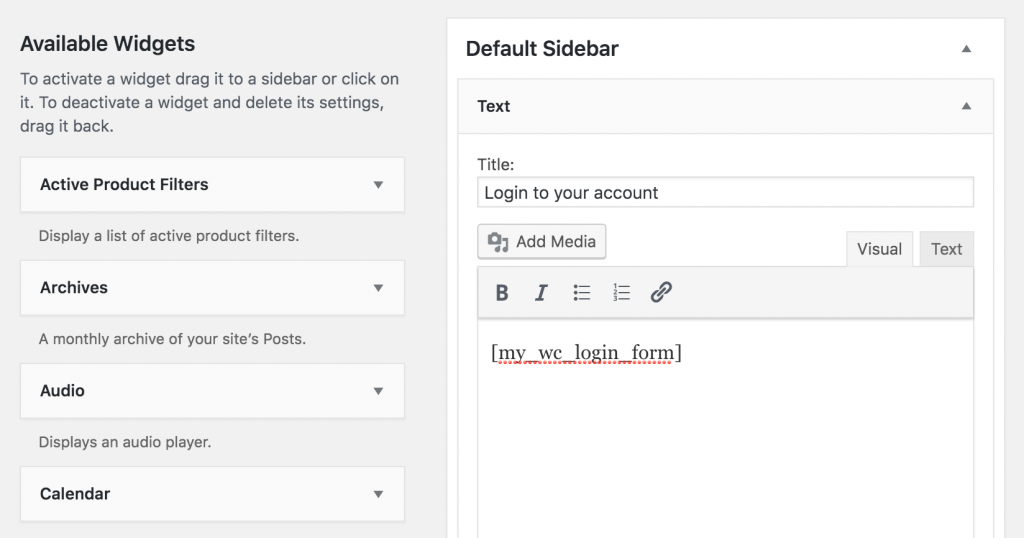Expand the Calendar widget arrow
This screenshot has height=538, width=1024.
coord(378,494)
